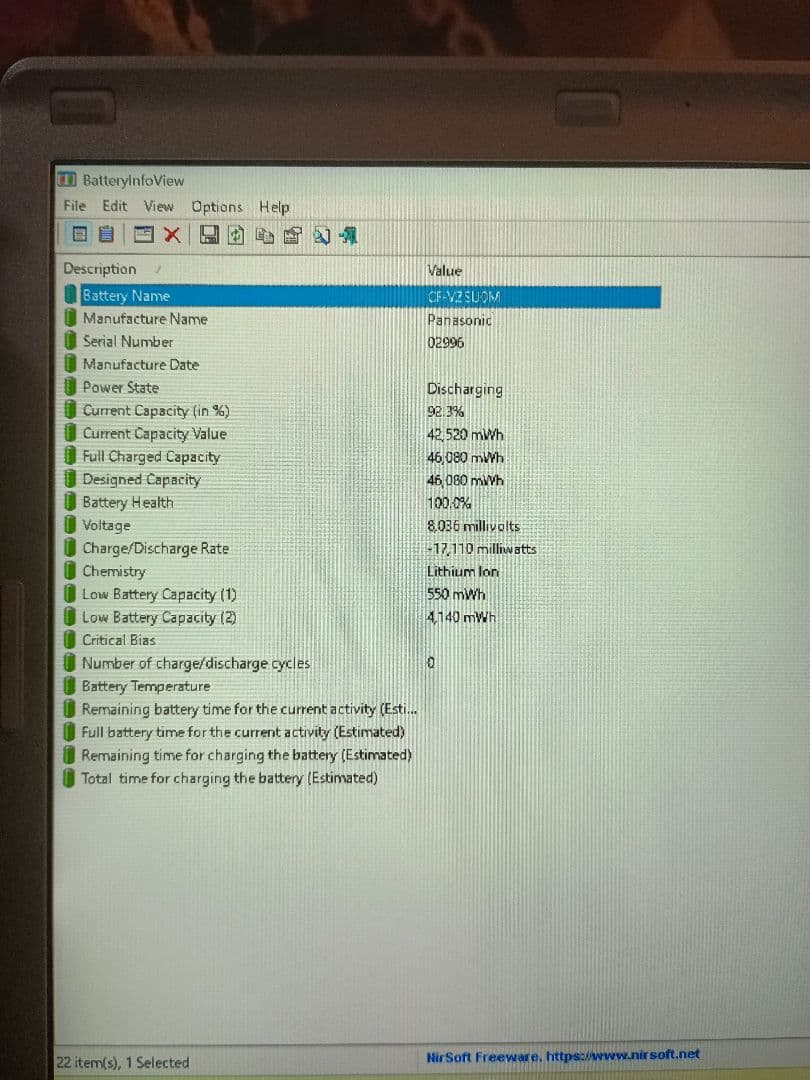Click the Copy Selected Items toolbar icon
This screenshot has width=810, height=1080.
coord(264,236)
